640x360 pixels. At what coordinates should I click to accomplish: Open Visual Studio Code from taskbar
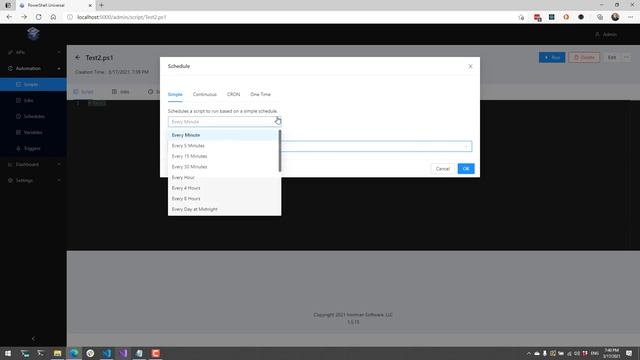pos(107,353)
